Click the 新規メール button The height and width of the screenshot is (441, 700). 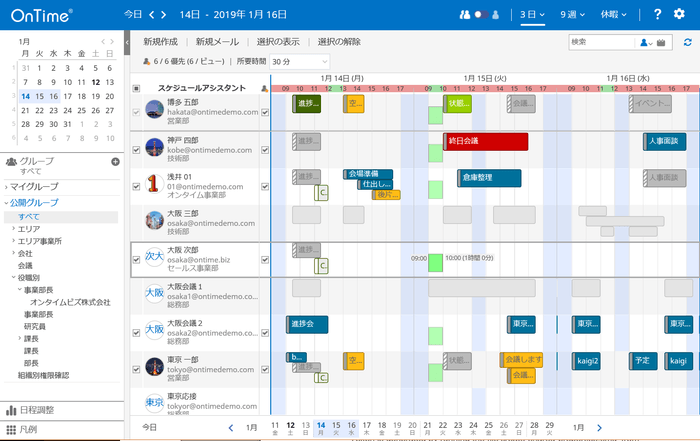tap(217, 42)
